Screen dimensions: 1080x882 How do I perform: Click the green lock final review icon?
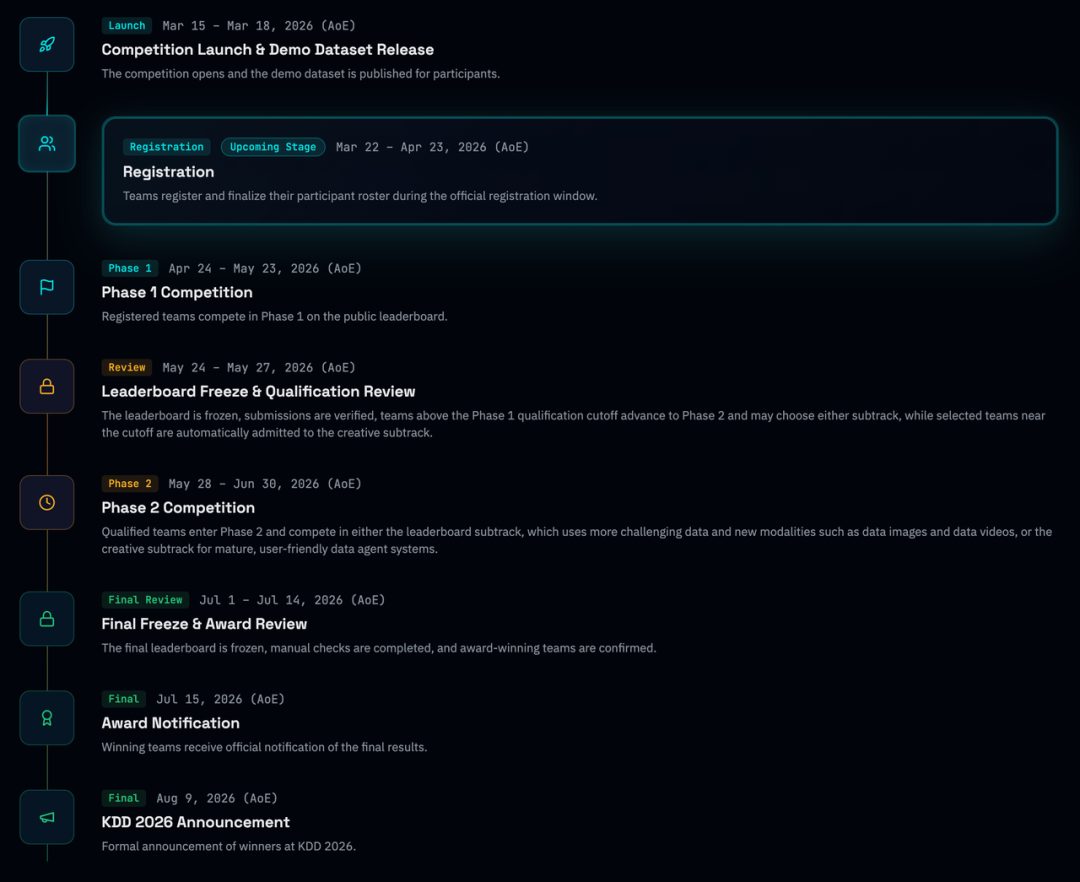(47, 619)
